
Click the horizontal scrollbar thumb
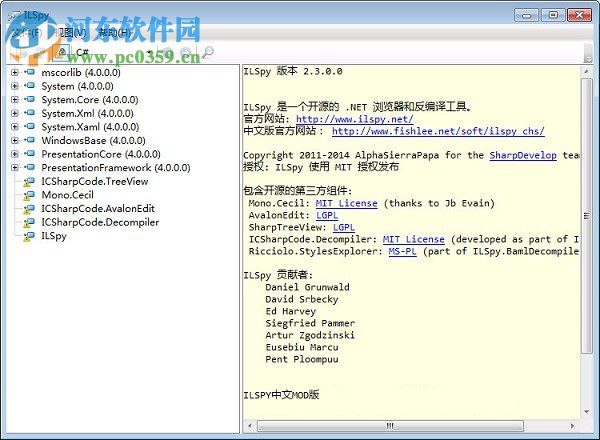[x=390, y=425]
